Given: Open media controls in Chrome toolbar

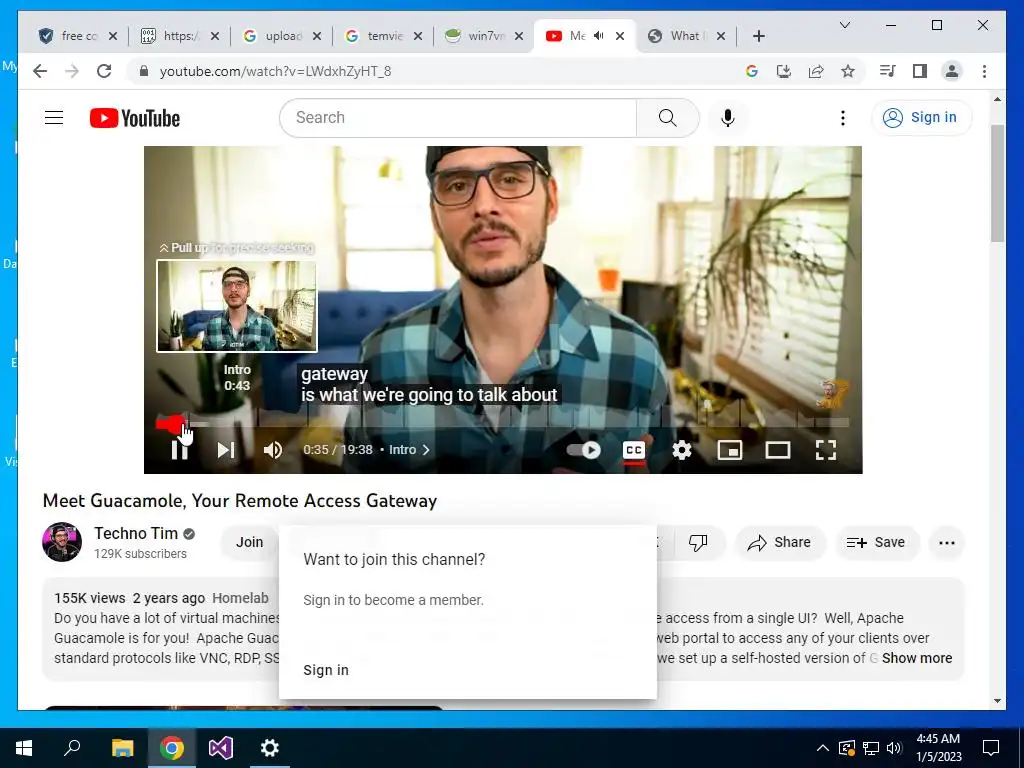Looking at the screenshot, I should coord(888,71).
